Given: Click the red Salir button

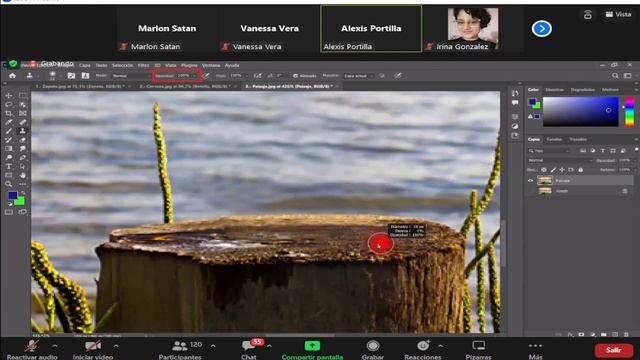Looking at the screenshot, I should 613,350.
